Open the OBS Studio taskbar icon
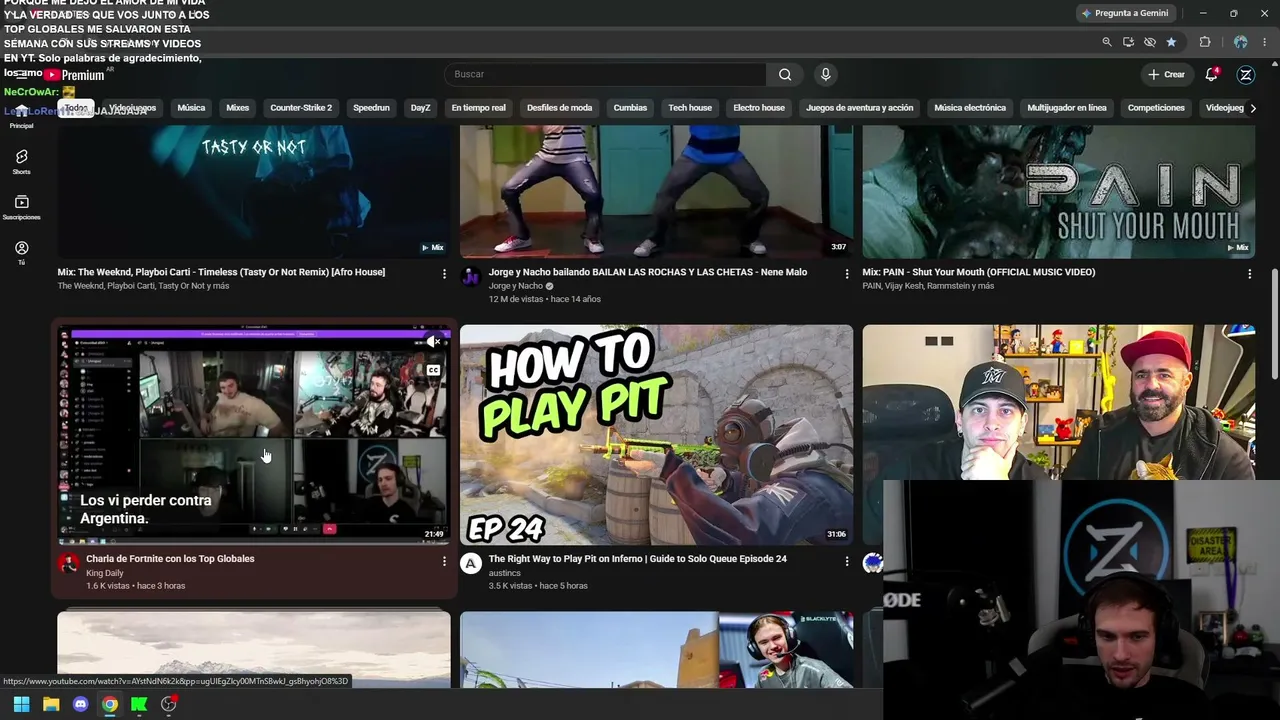Image resolution: width=1280 pixels, height=720 pixels. (169, 704)
